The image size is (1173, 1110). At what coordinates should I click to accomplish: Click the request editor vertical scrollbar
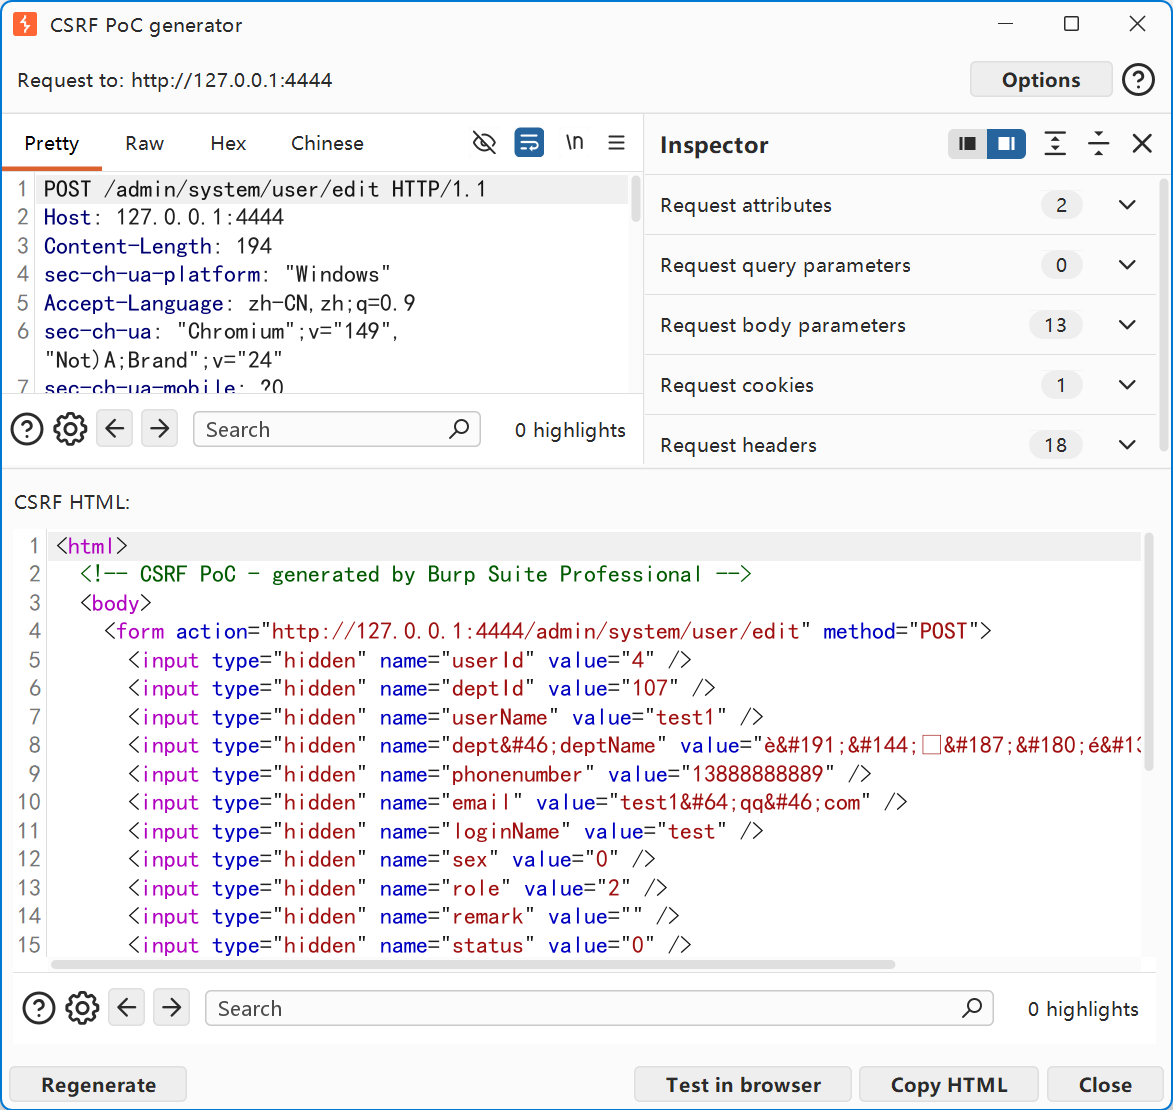(636, 199)
